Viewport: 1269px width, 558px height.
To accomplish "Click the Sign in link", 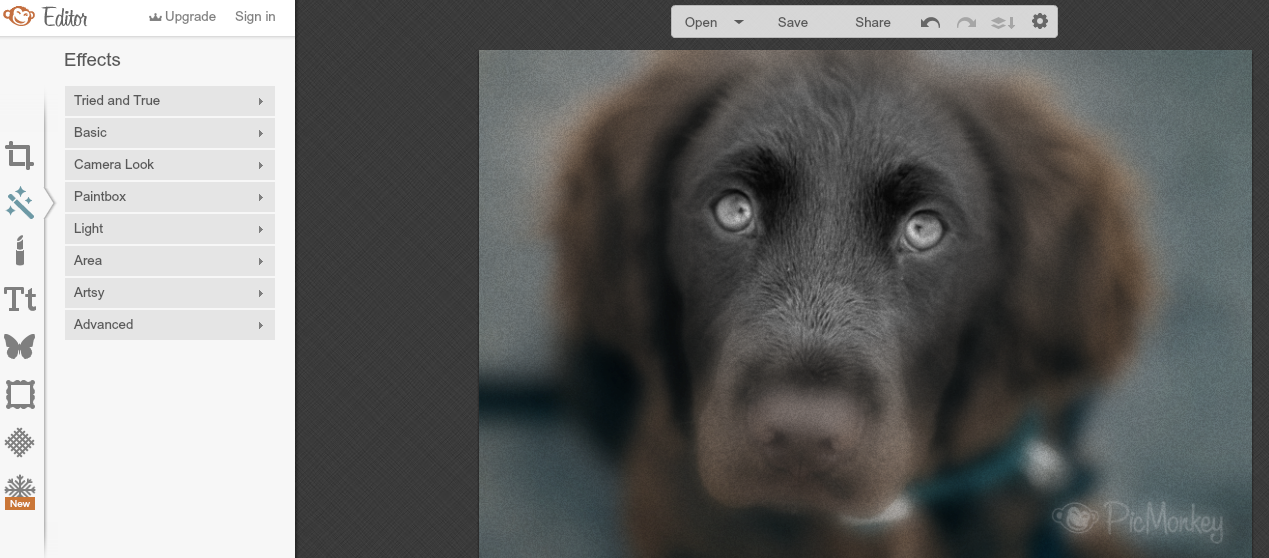I will point(255,17).
